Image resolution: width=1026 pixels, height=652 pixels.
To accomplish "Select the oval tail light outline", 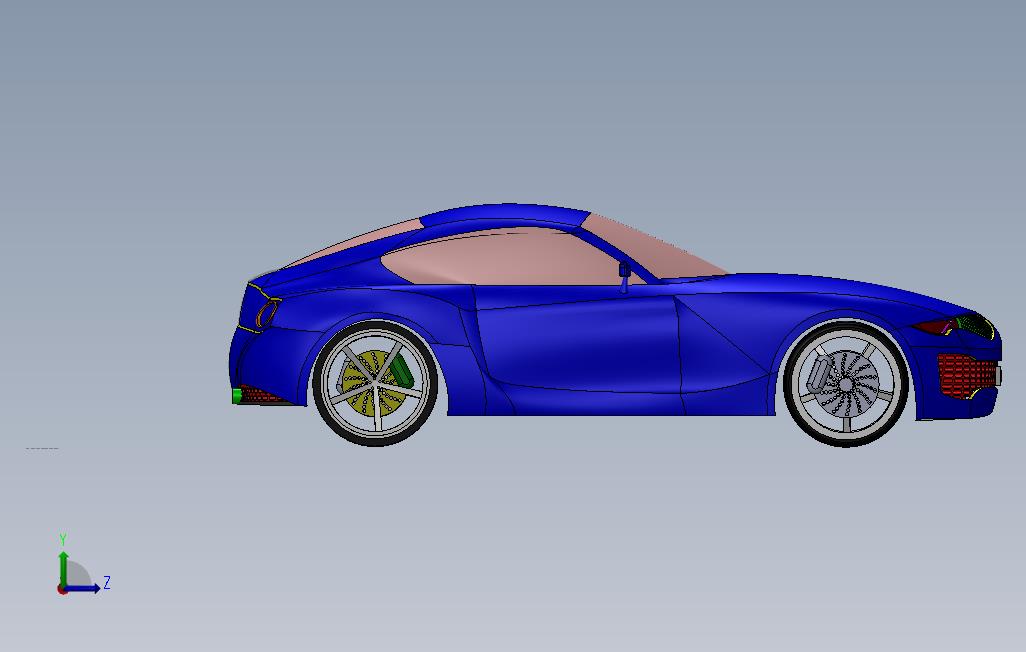I will click(x=266, y=314).
